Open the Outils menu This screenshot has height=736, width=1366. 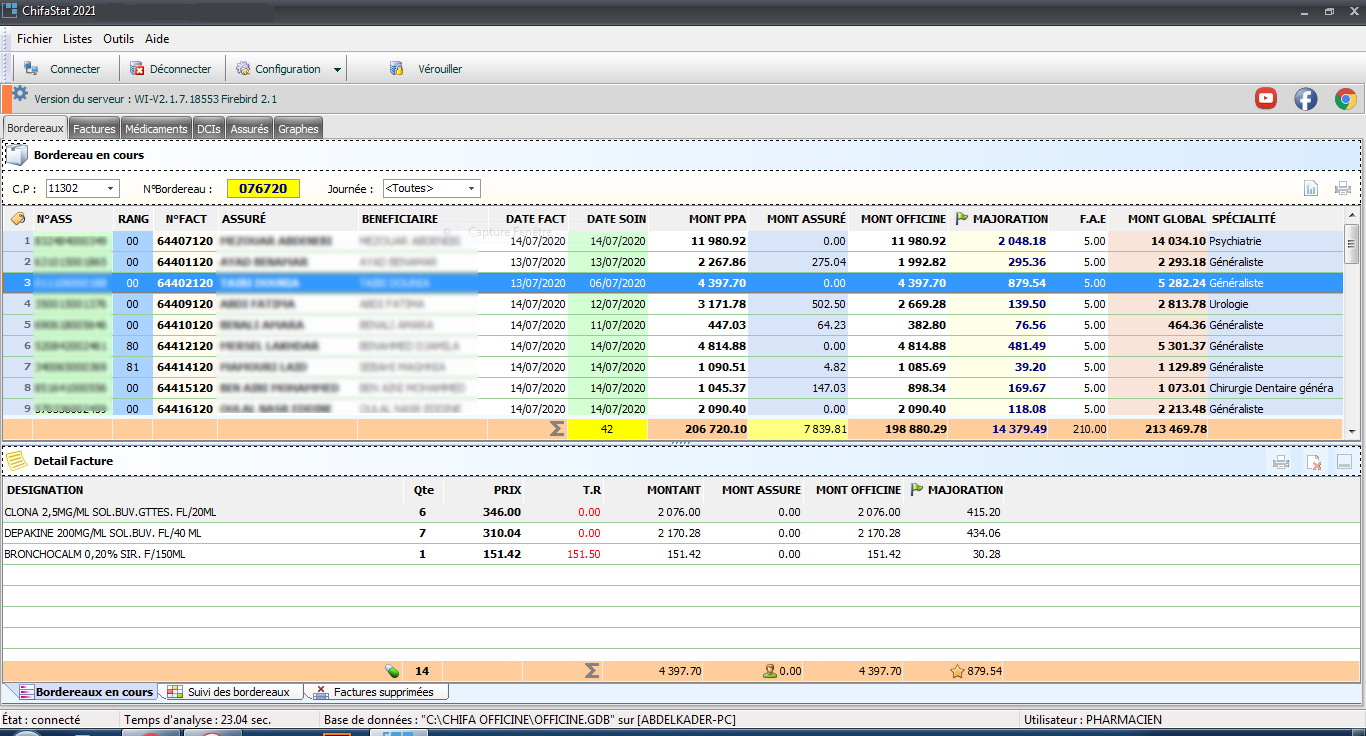[x=118, y=39]
